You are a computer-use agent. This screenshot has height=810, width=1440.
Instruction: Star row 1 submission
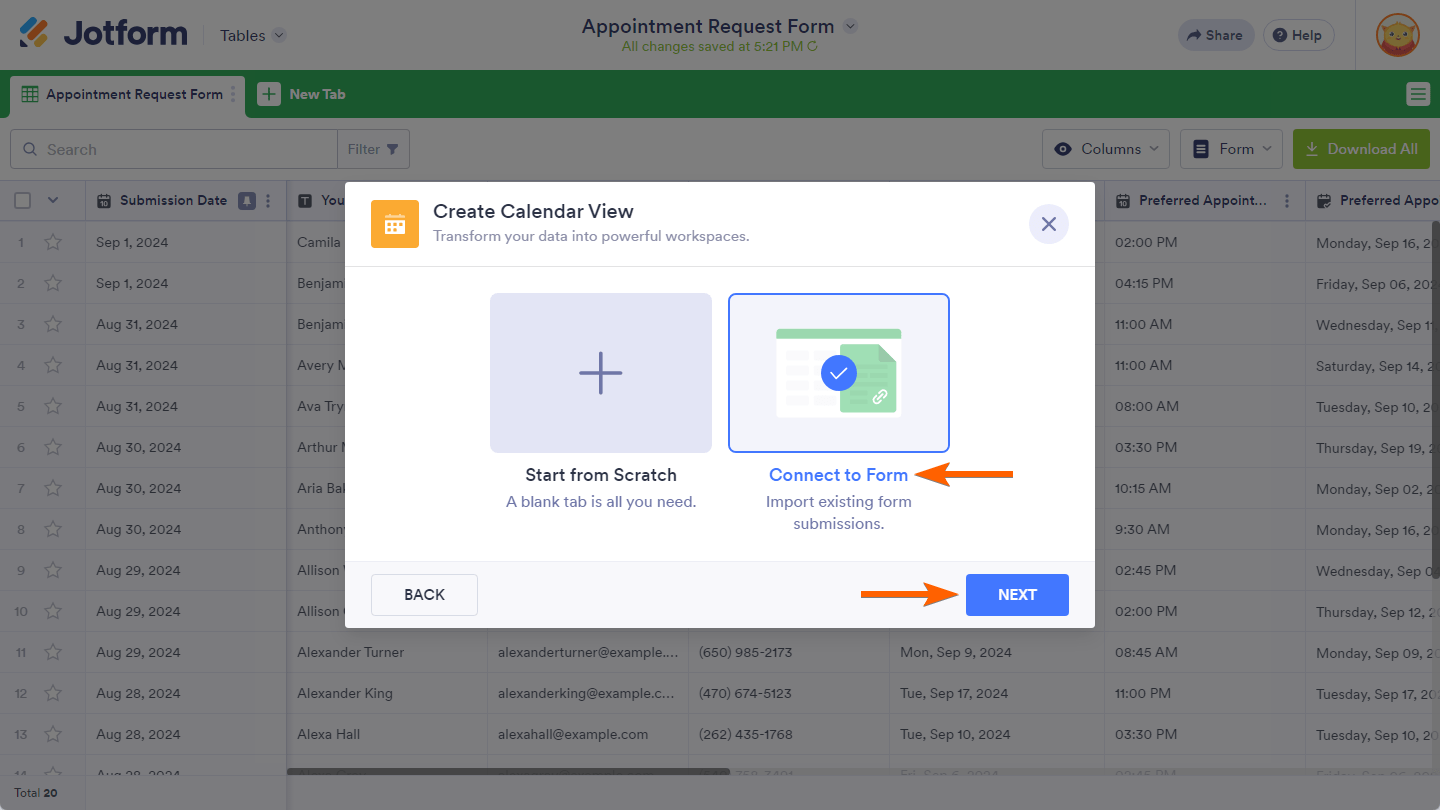click(x=53, y=242)
